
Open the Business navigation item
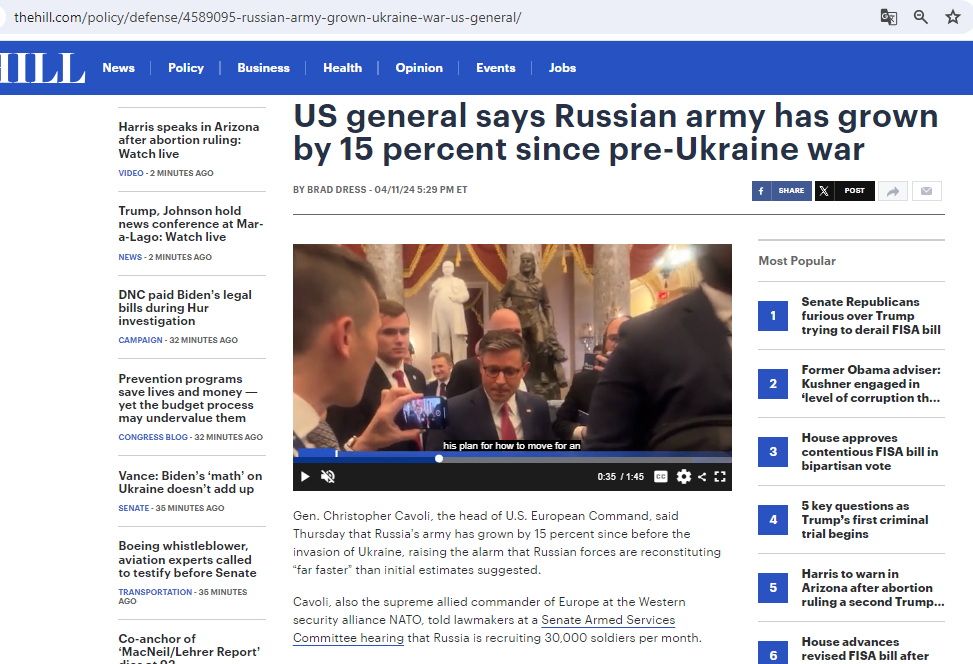263,68
